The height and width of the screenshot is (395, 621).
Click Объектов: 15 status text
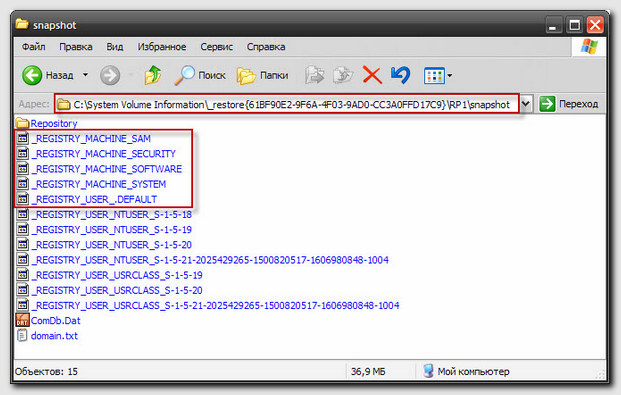click(x=46, y=372)
